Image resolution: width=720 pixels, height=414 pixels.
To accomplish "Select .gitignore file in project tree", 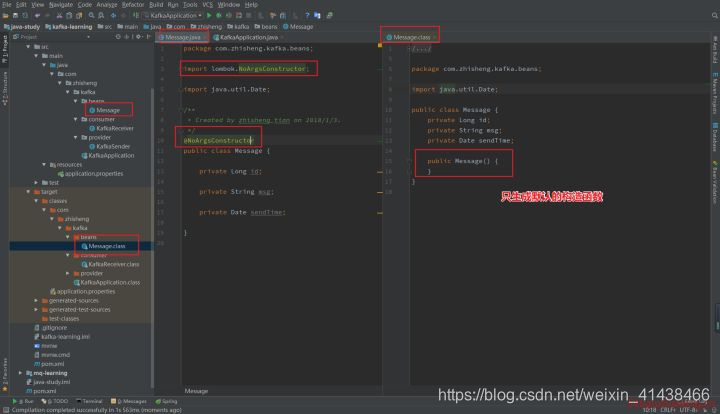I will [x=51, y=328].
